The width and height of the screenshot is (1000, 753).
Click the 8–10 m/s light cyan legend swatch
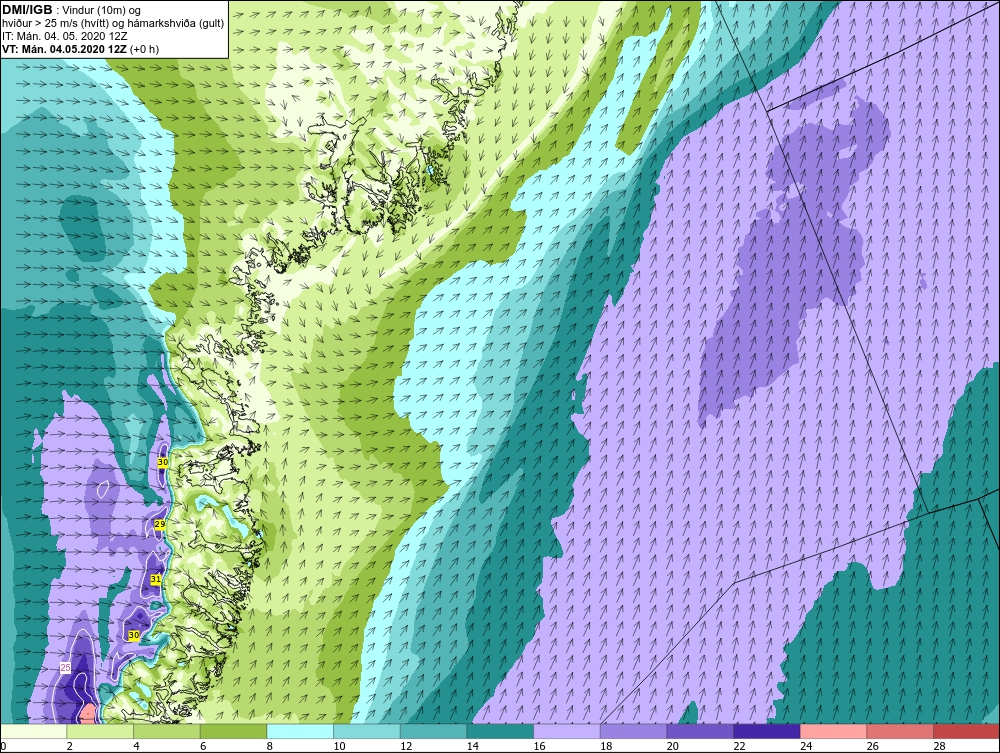pyautogui.click(x=300, y=731)
